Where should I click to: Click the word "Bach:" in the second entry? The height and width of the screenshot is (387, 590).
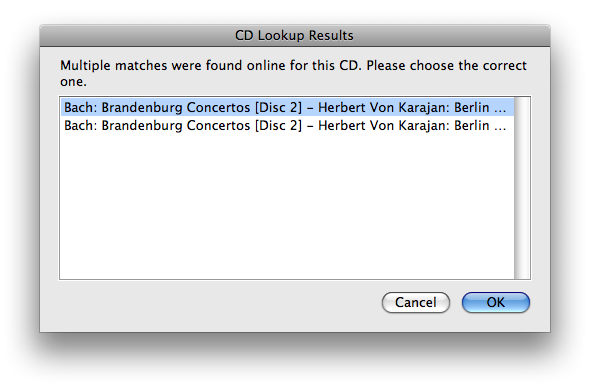point(81,126)
